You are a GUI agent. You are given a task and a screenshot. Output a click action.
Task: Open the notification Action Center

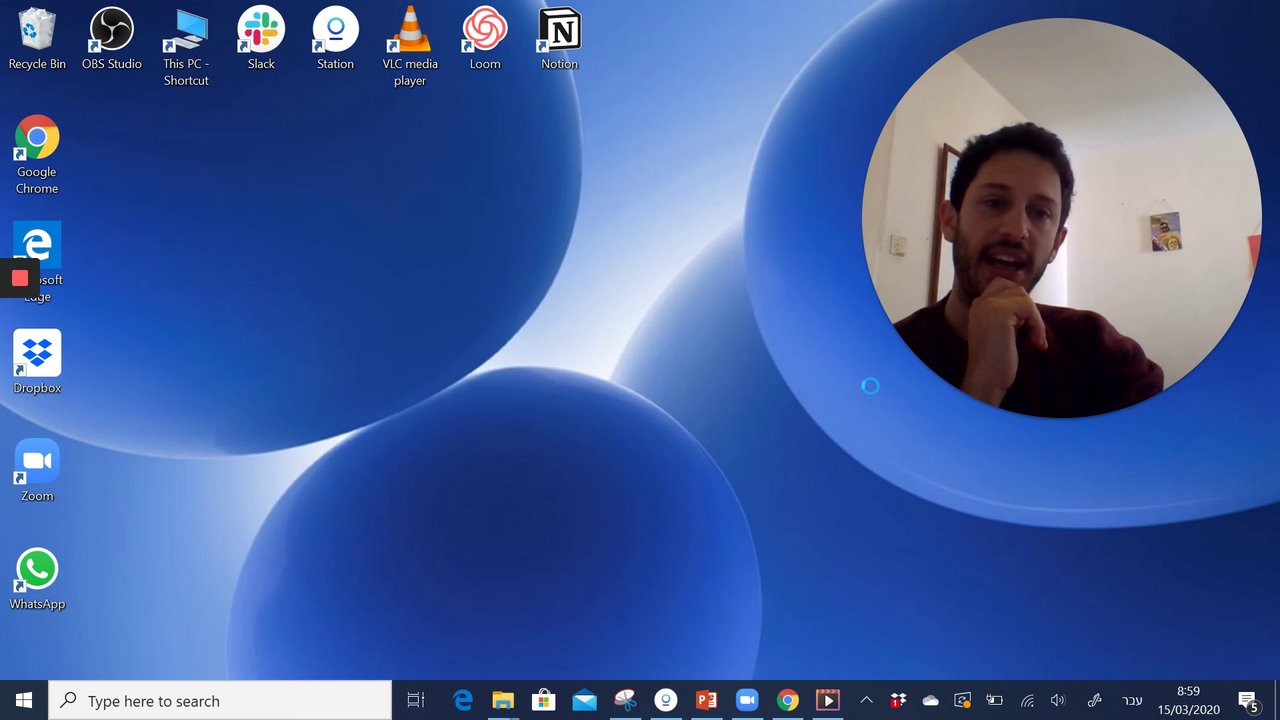(x=1248, y=701)
